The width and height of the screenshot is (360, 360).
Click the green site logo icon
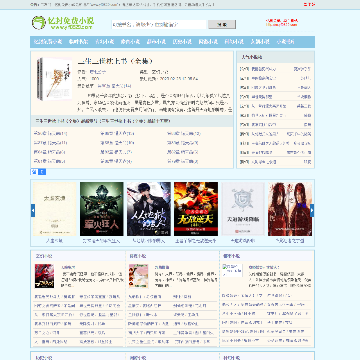coord(39,22)
